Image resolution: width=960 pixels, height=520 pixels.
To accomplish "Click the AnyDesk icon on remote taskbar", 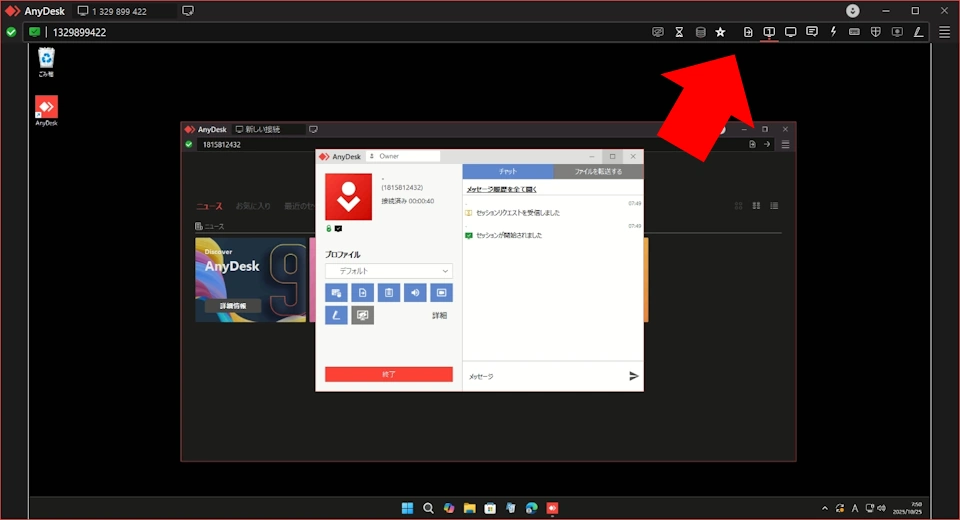I will pyautogui.click(x=552, y=508).
